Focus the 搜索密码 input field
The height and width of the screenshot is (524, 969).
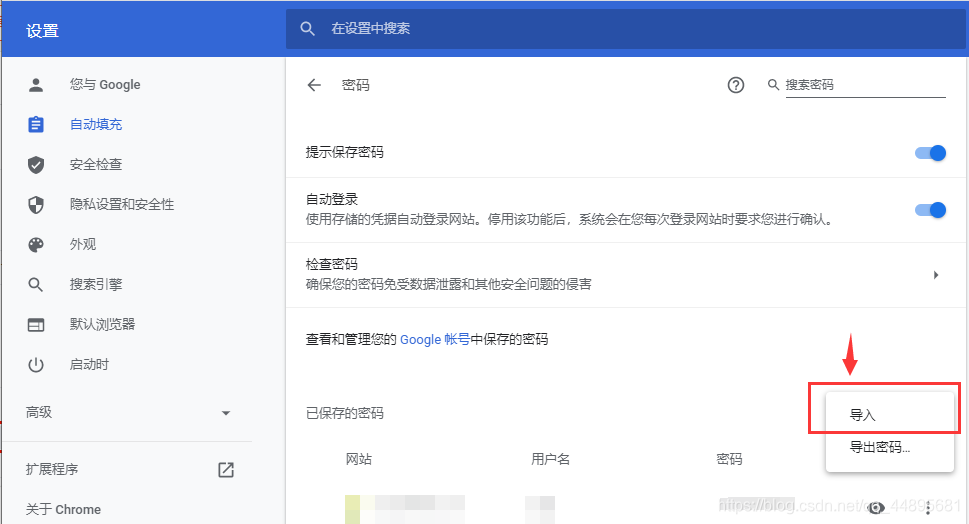coord(865,85)
